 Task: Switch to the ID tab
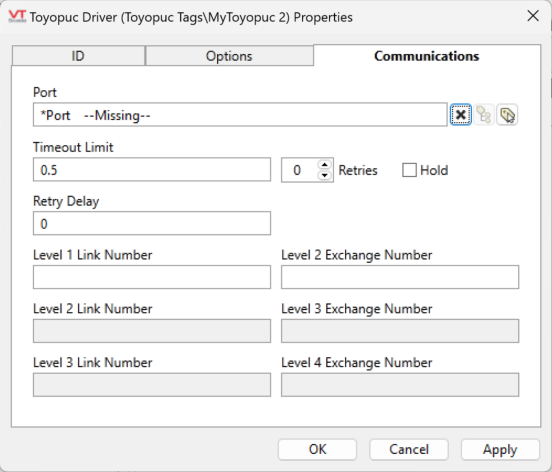pos(78,56)
